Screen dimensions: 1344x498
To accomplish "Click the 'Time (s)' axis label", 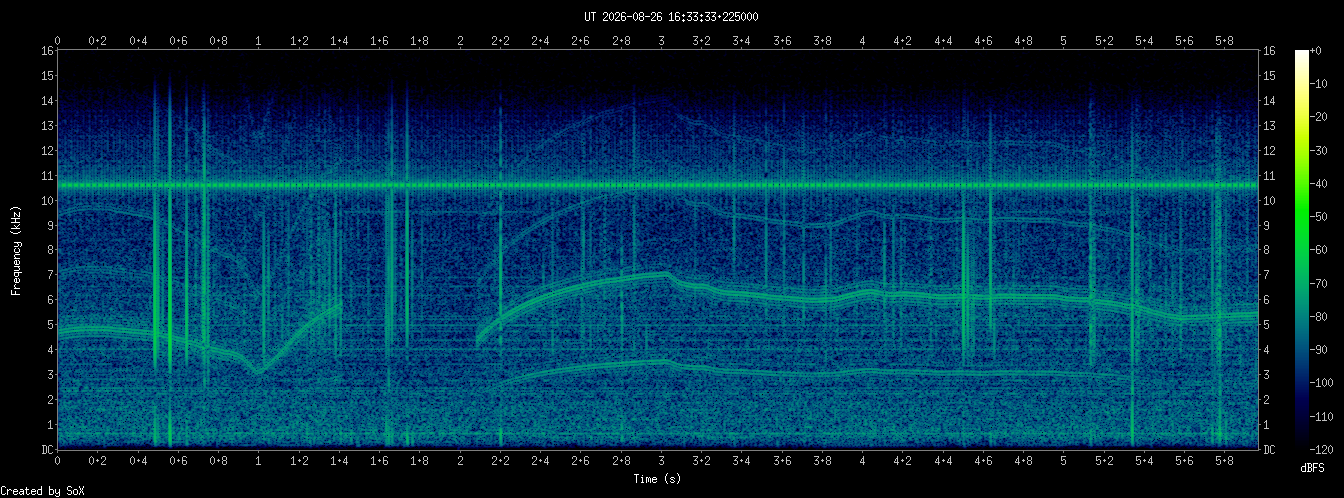I will [x=658, y=479].
